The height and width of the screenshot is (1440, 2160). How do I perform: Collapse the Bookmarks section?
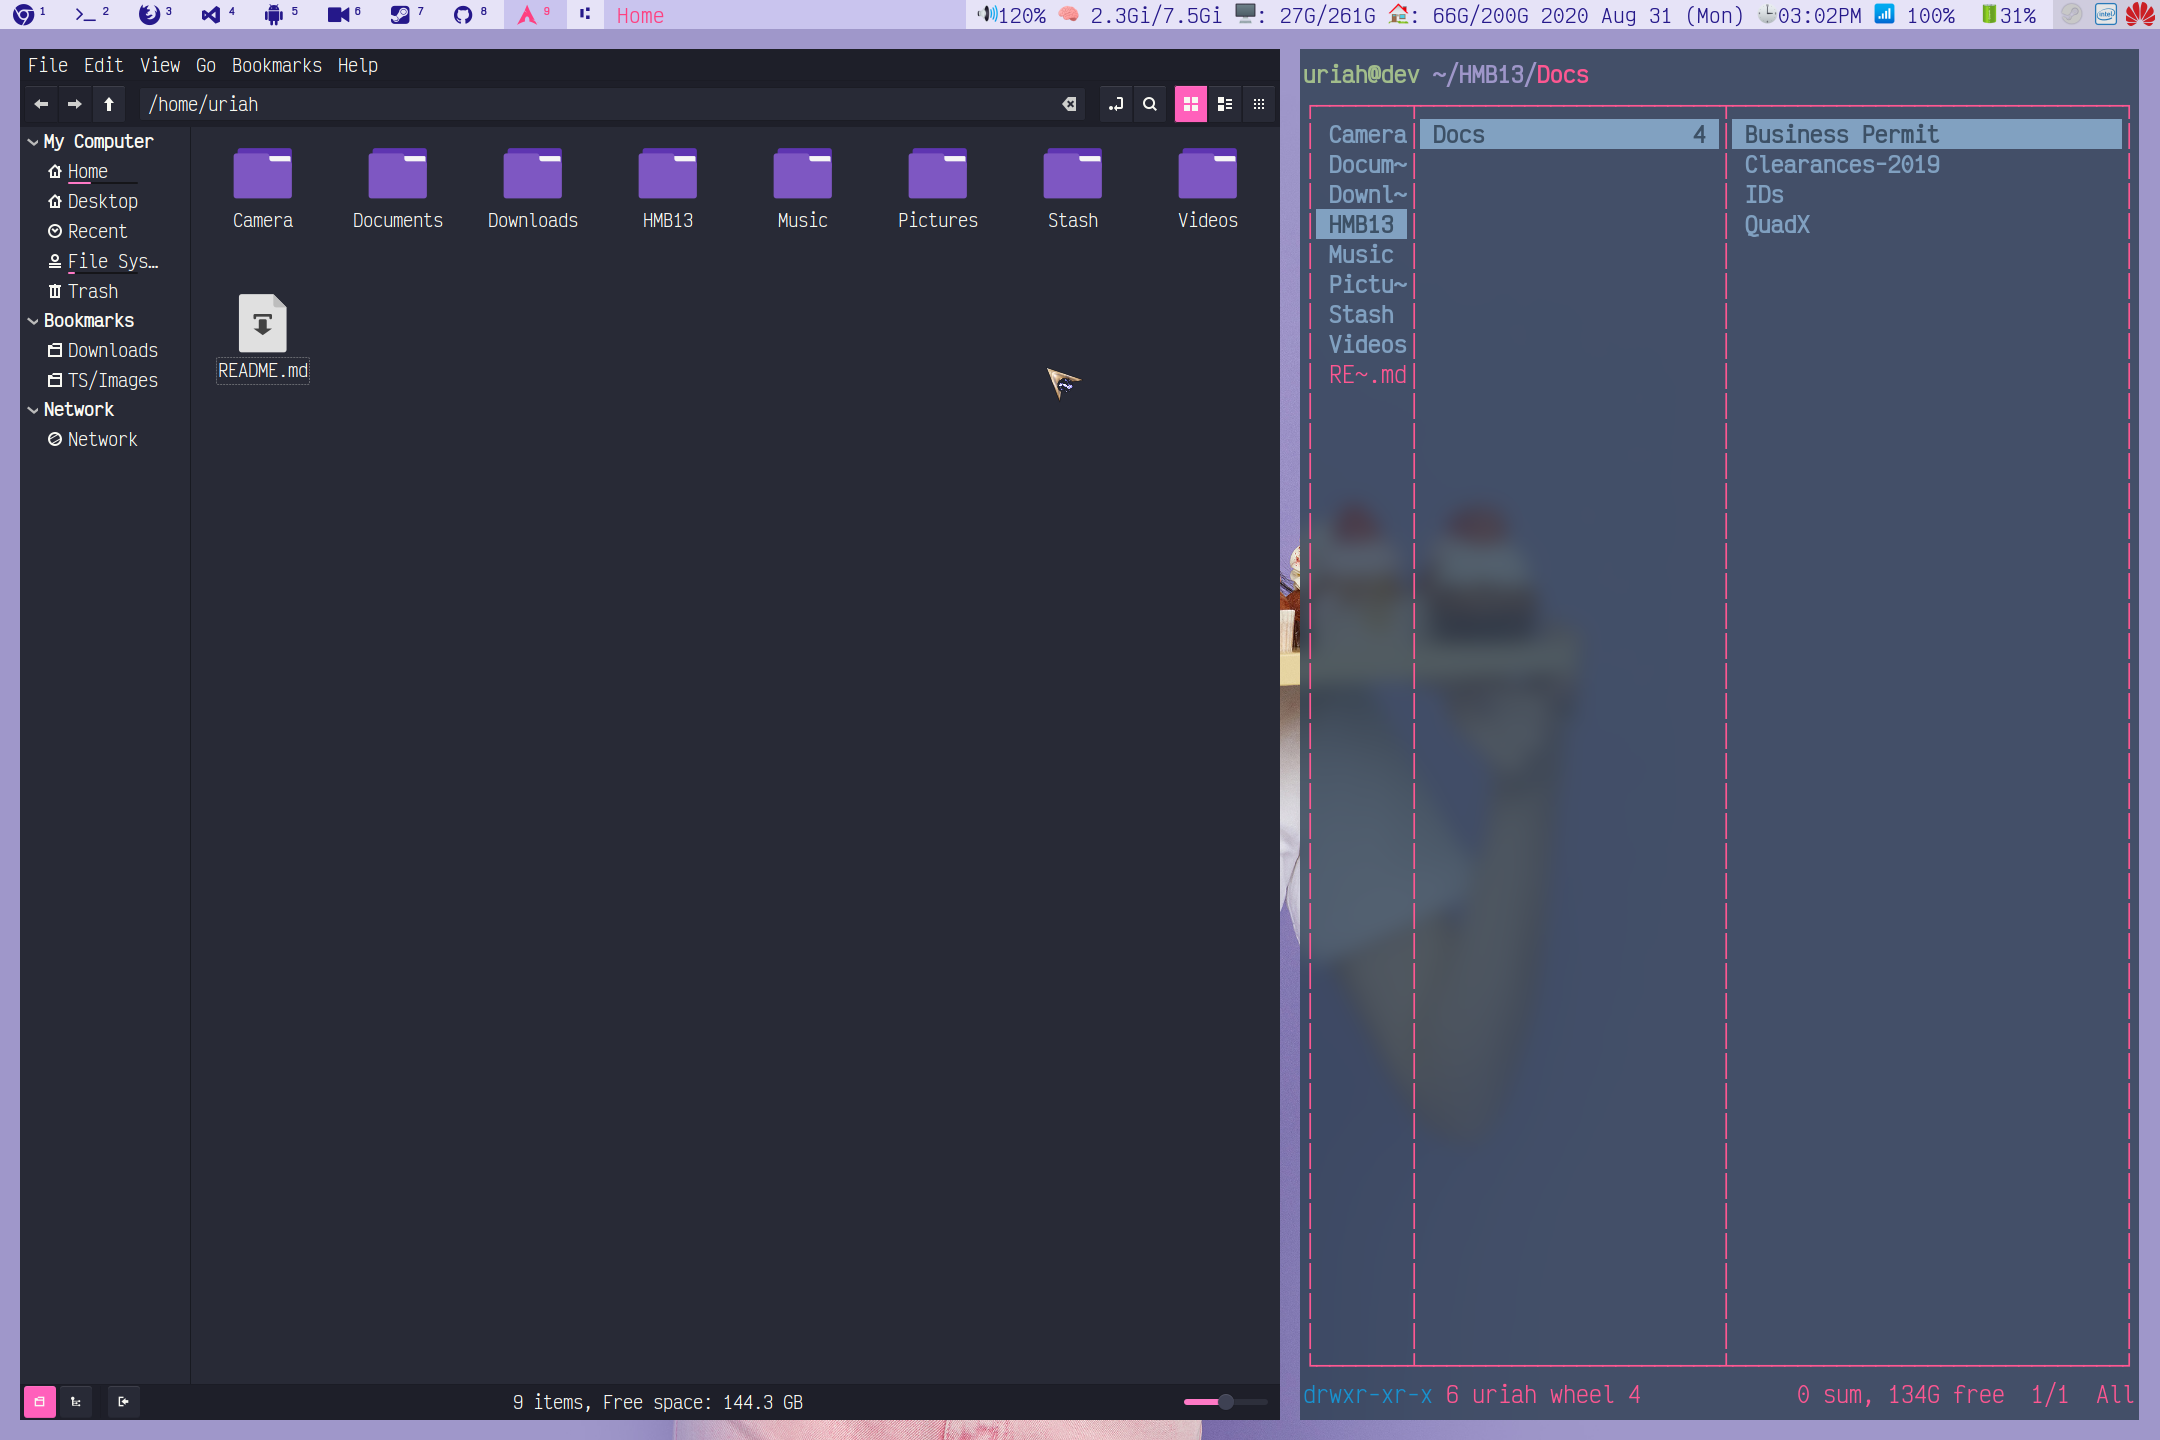[x=33, y=321]
